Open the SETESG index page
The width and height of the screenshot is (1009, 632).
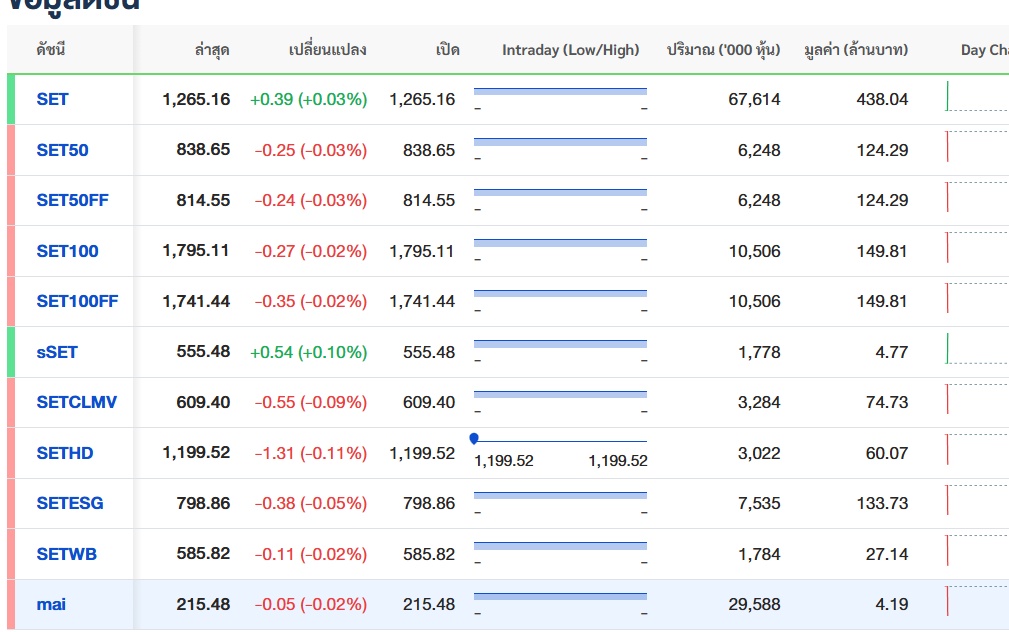[70, 503]
